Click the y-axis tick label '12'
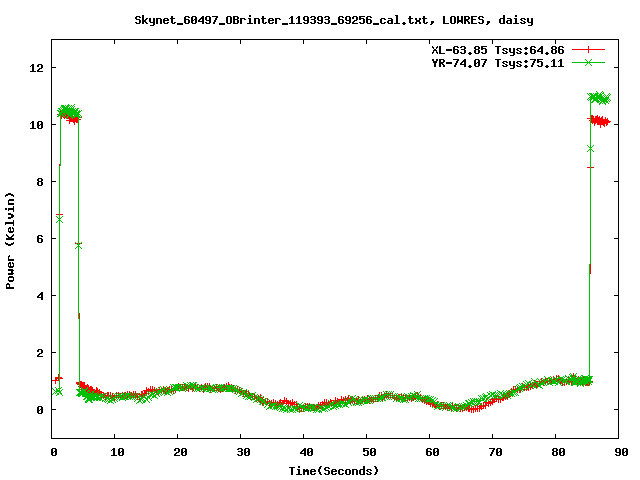This screenshot has width=640, height=480. click(36, 68)
